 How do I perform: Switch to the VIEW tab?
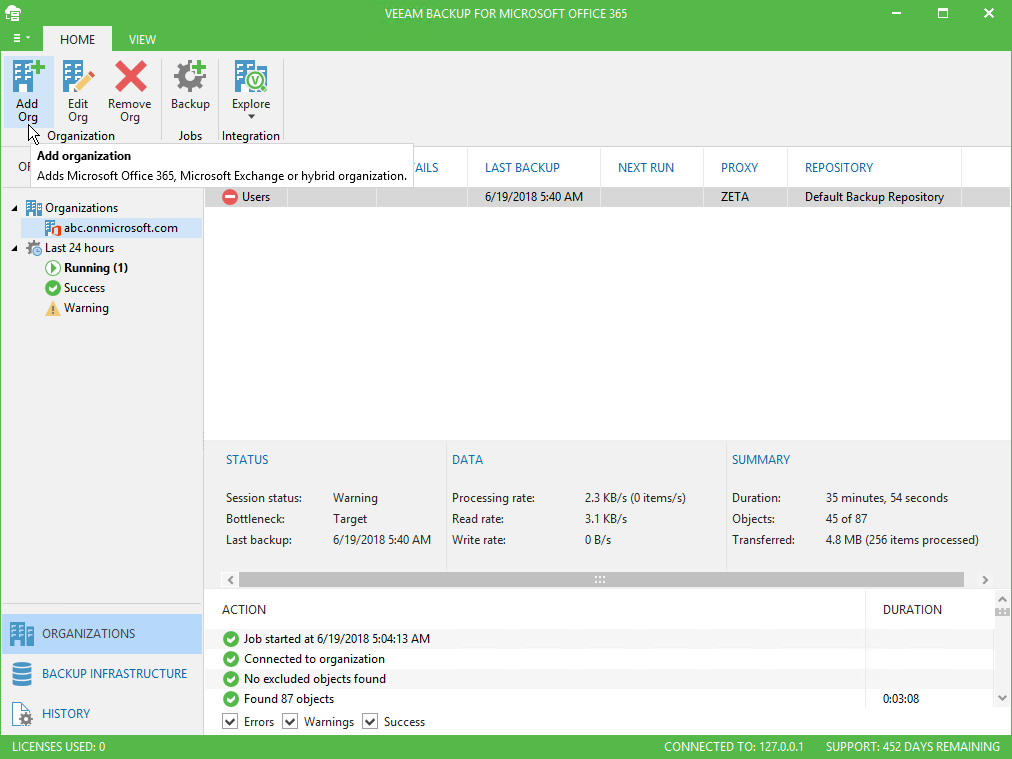142,39
